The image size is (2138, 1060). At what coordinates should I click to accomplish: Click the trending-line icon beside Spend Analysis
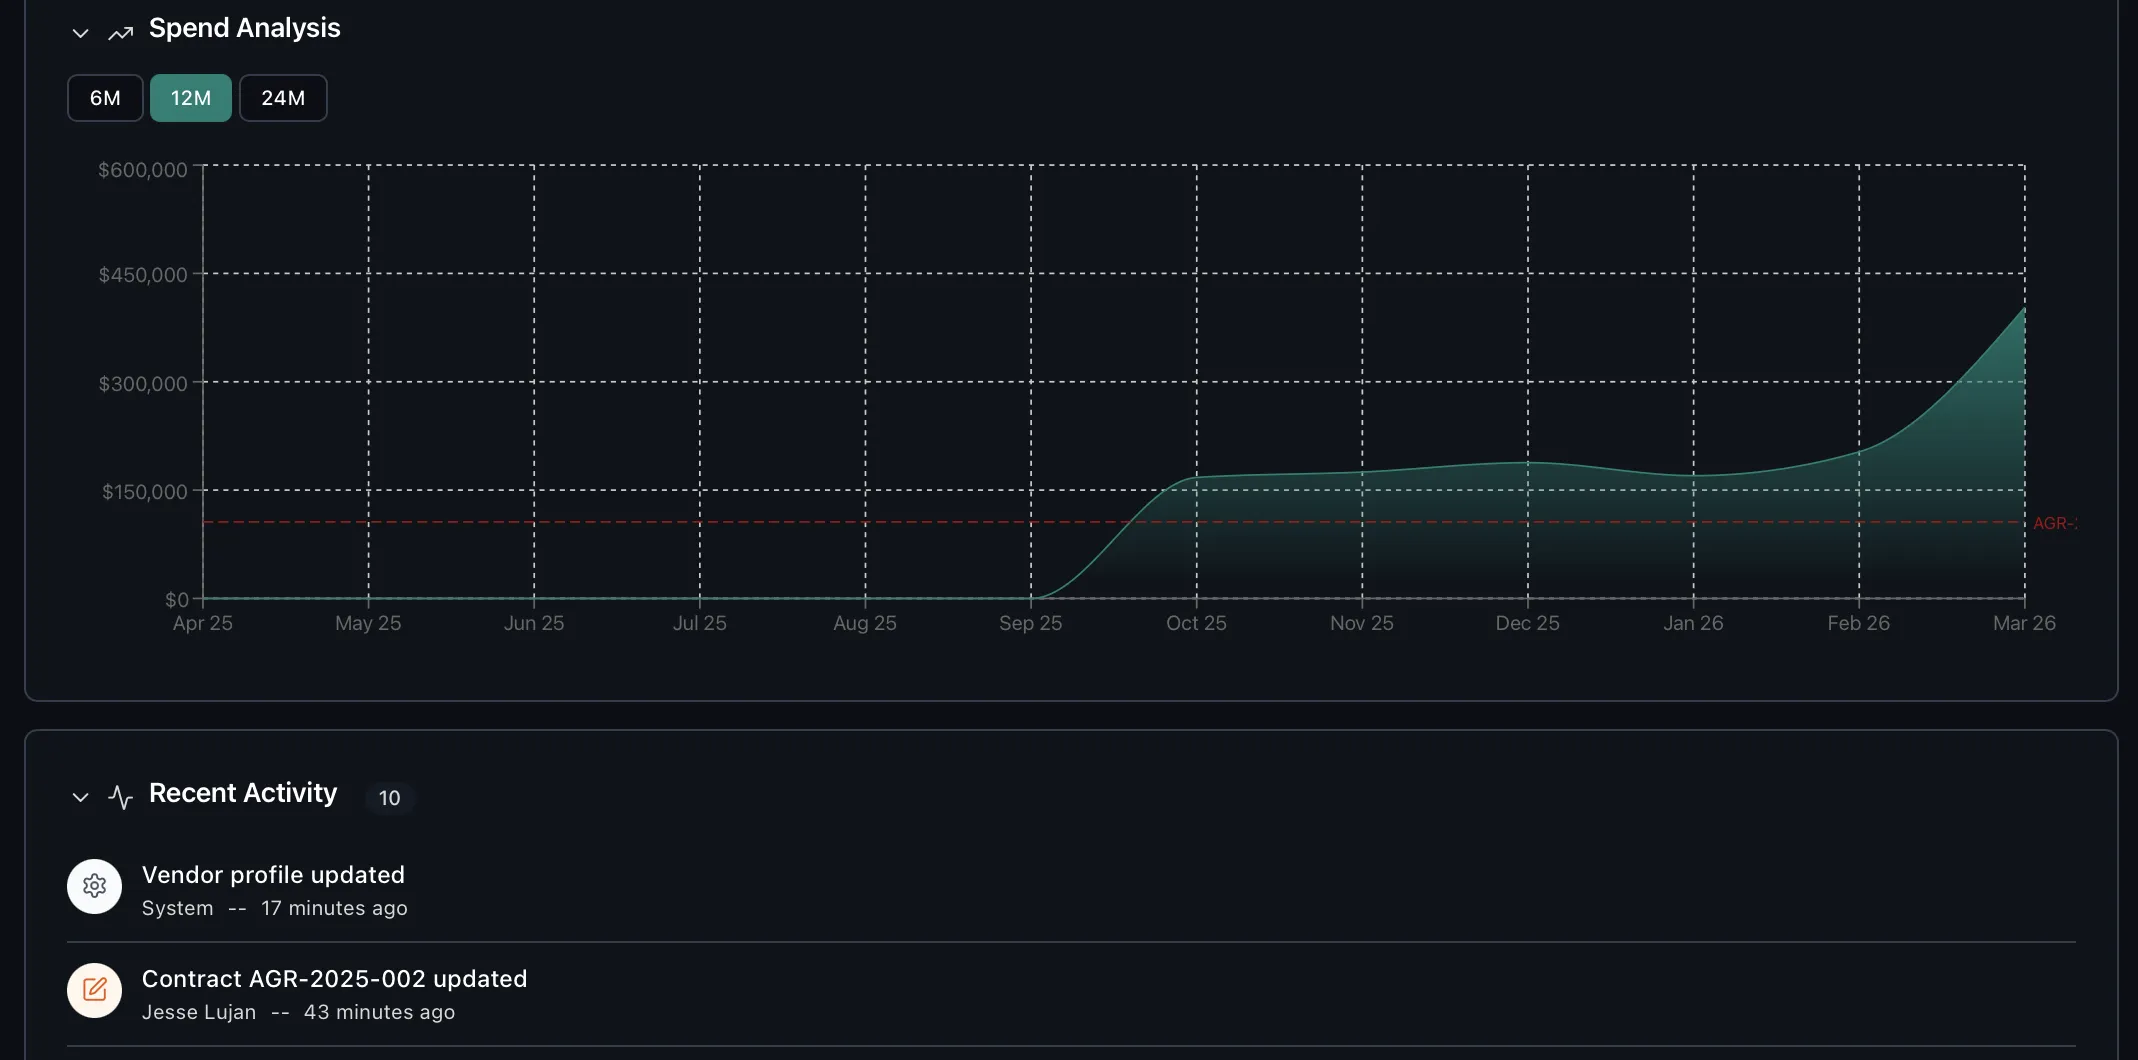[120, 33]
